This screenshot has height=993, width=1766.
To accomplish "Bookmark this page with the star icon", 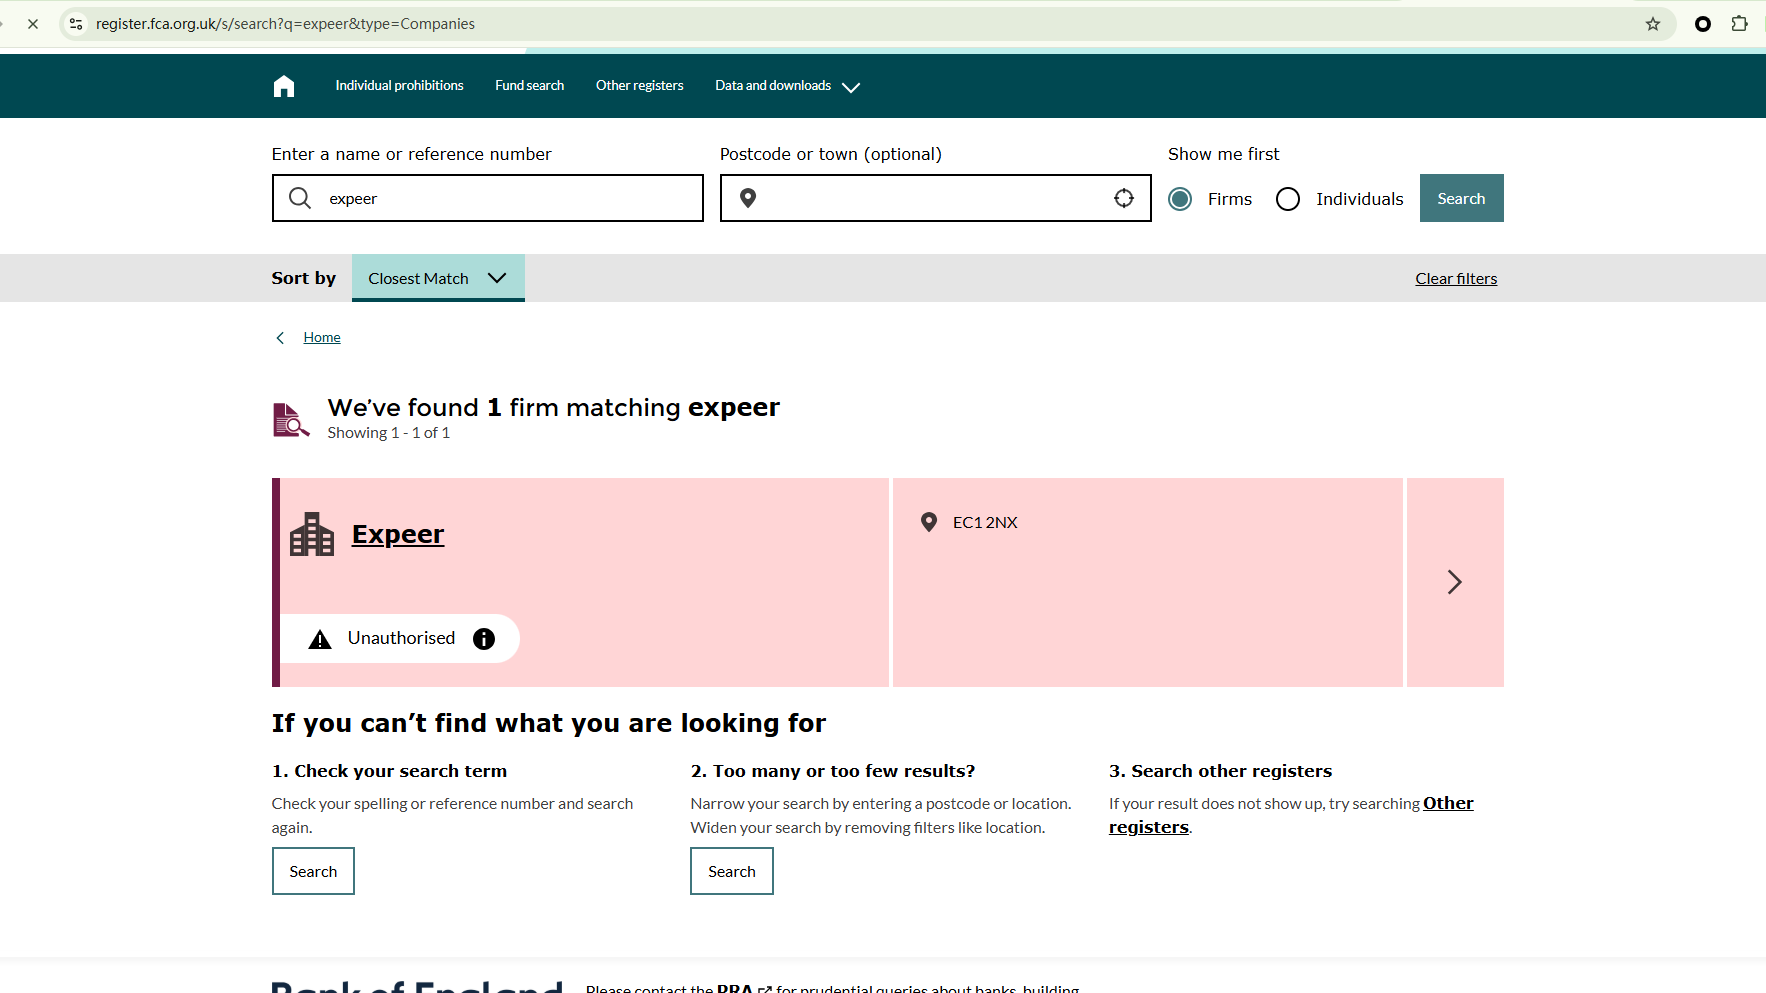I will click(x=1653, y=24).
